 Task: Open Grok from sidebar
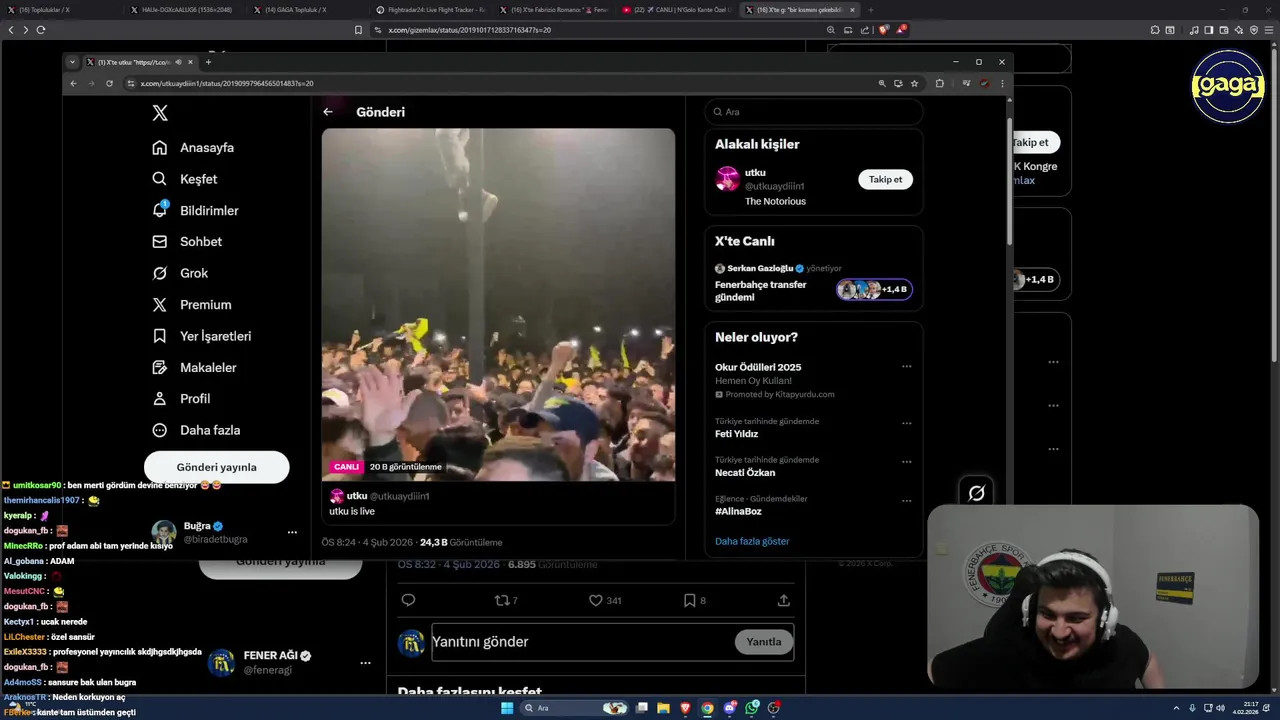pyautogui.click(x=180, y=273)
